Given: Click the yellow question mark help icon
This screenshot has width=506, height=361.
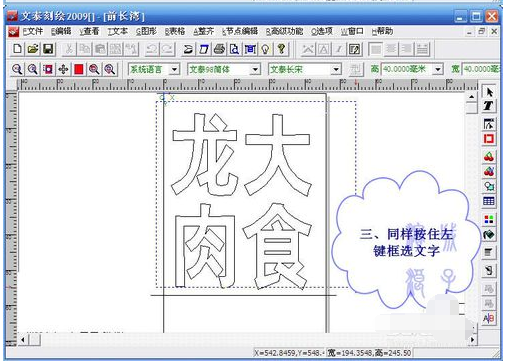Looking at the screenshot, I should [x=281, y=49].
